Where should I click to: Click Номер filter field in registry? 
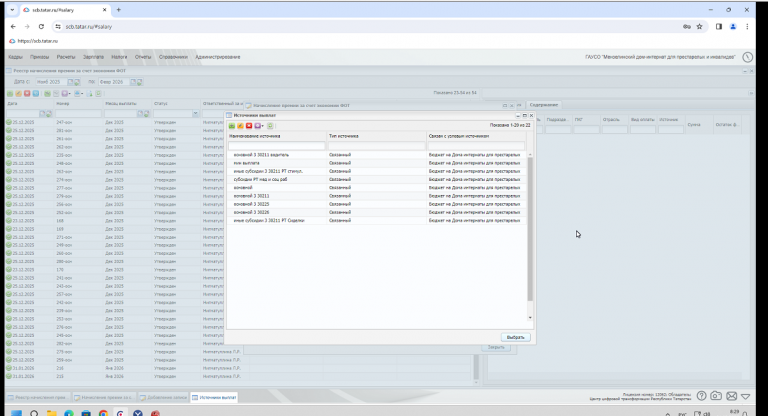[78, 114]
